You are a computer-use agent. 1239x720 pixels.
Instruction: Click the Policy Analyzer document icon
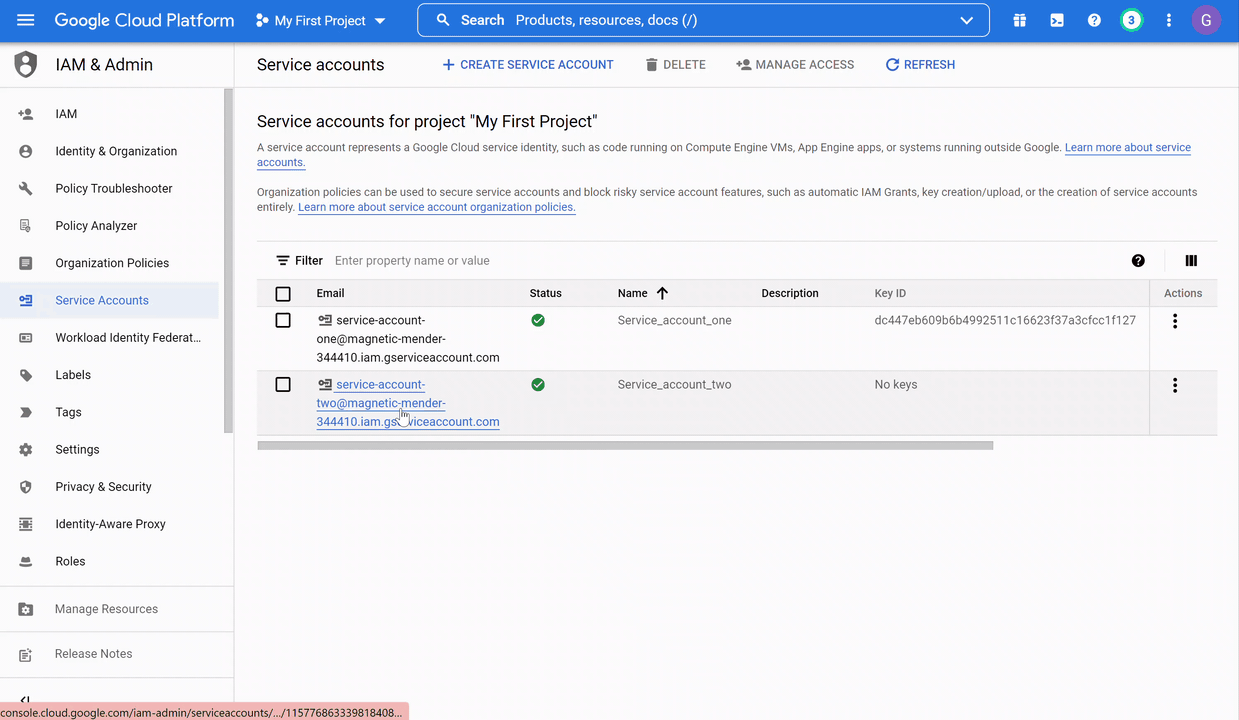tap(26, 226)
